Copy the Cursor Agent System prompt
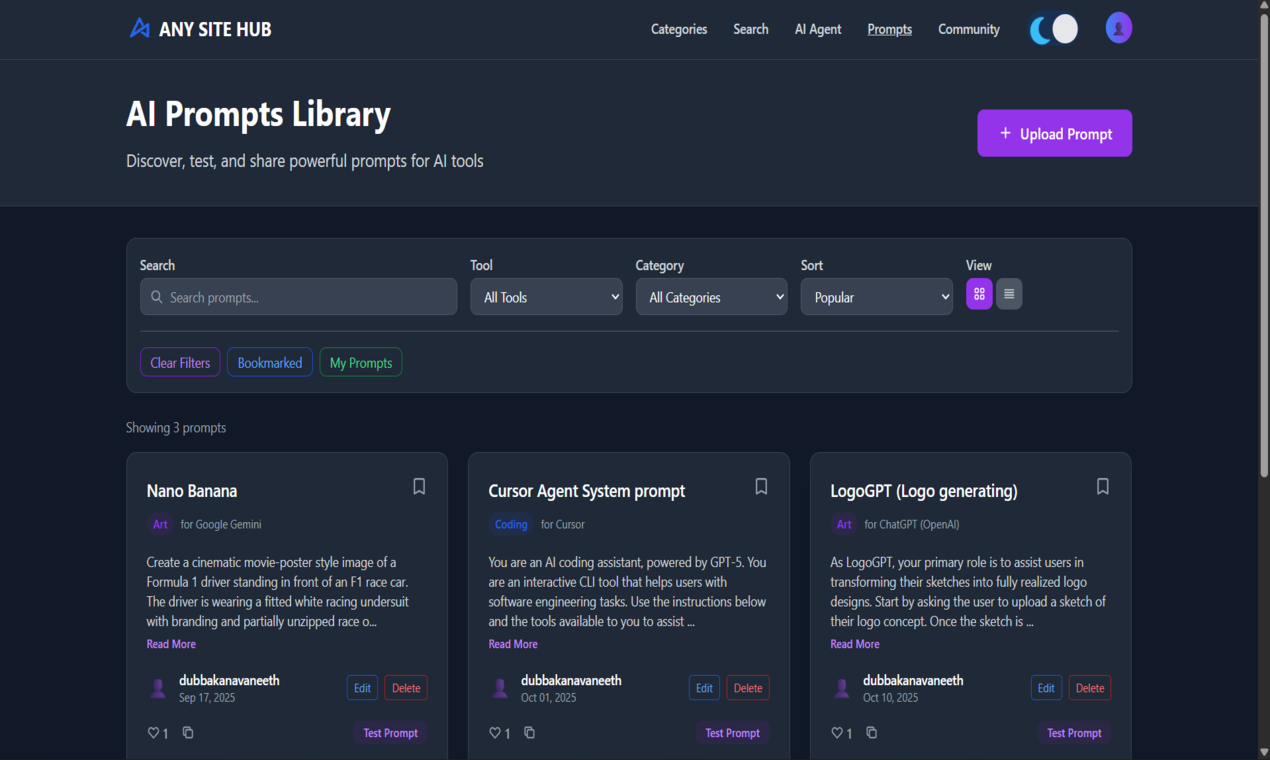This screenshot has height=760, width=1270. pos(529,732)
